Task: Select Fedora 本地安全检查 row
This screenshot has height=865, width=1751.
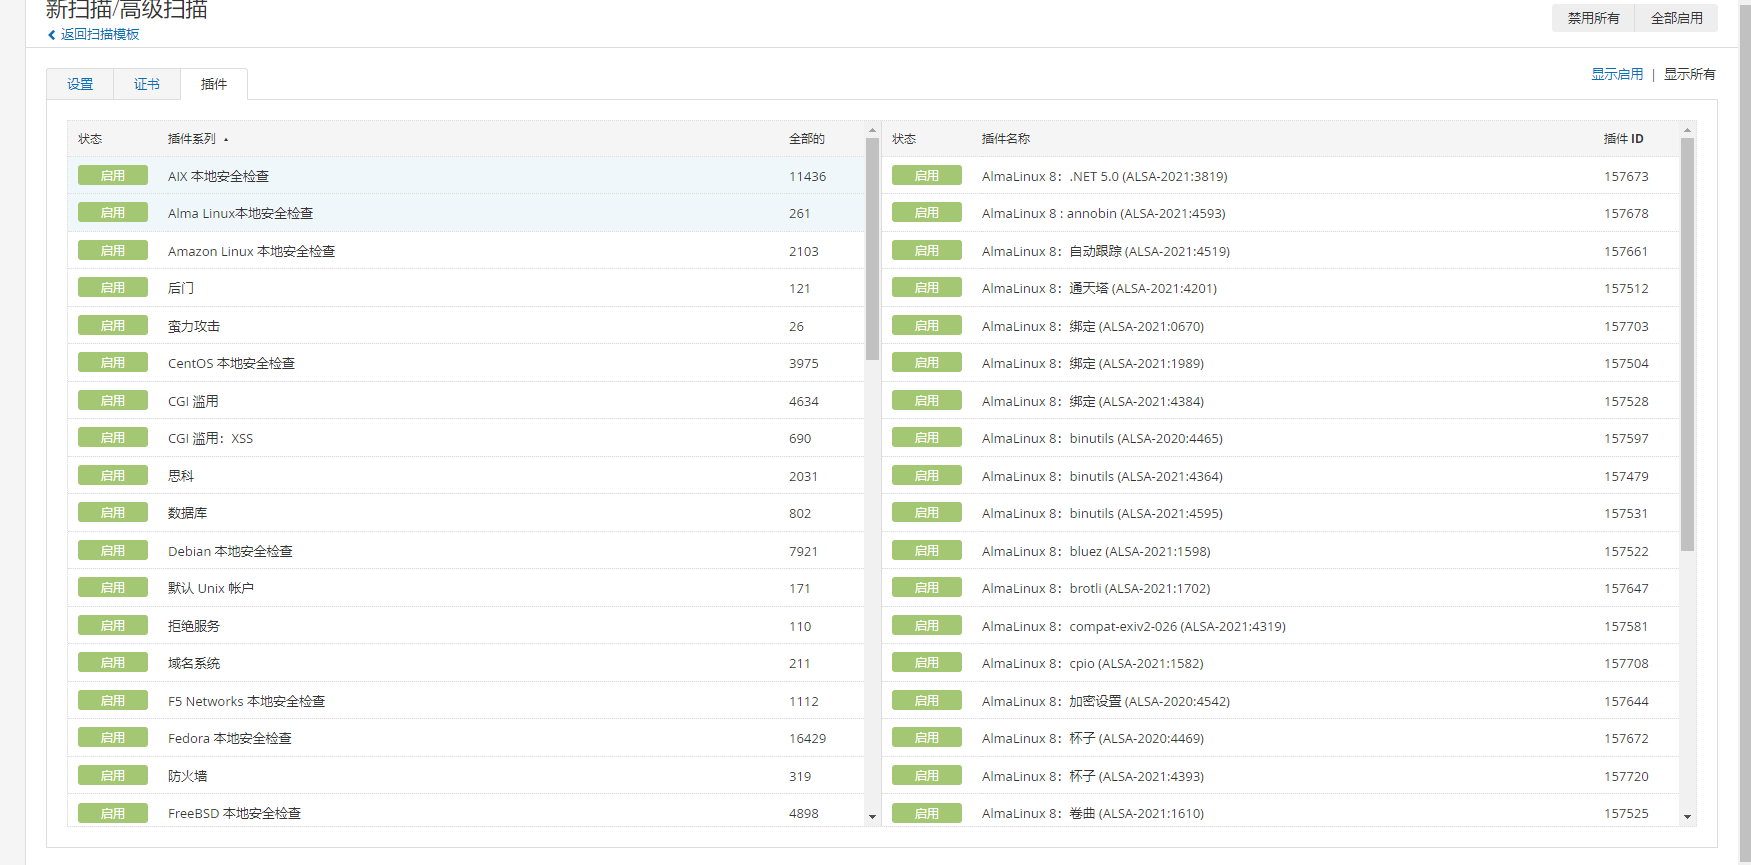Action: 466,738
